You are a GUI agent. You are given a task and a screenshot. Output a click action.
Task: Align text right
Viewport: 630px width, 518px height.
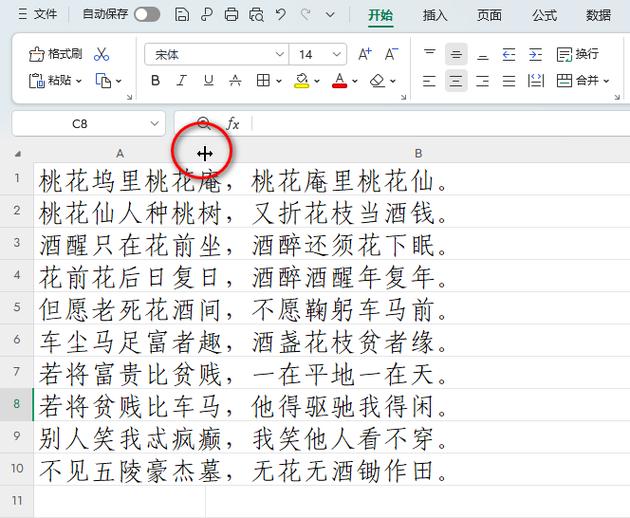(x=483, y=80)
